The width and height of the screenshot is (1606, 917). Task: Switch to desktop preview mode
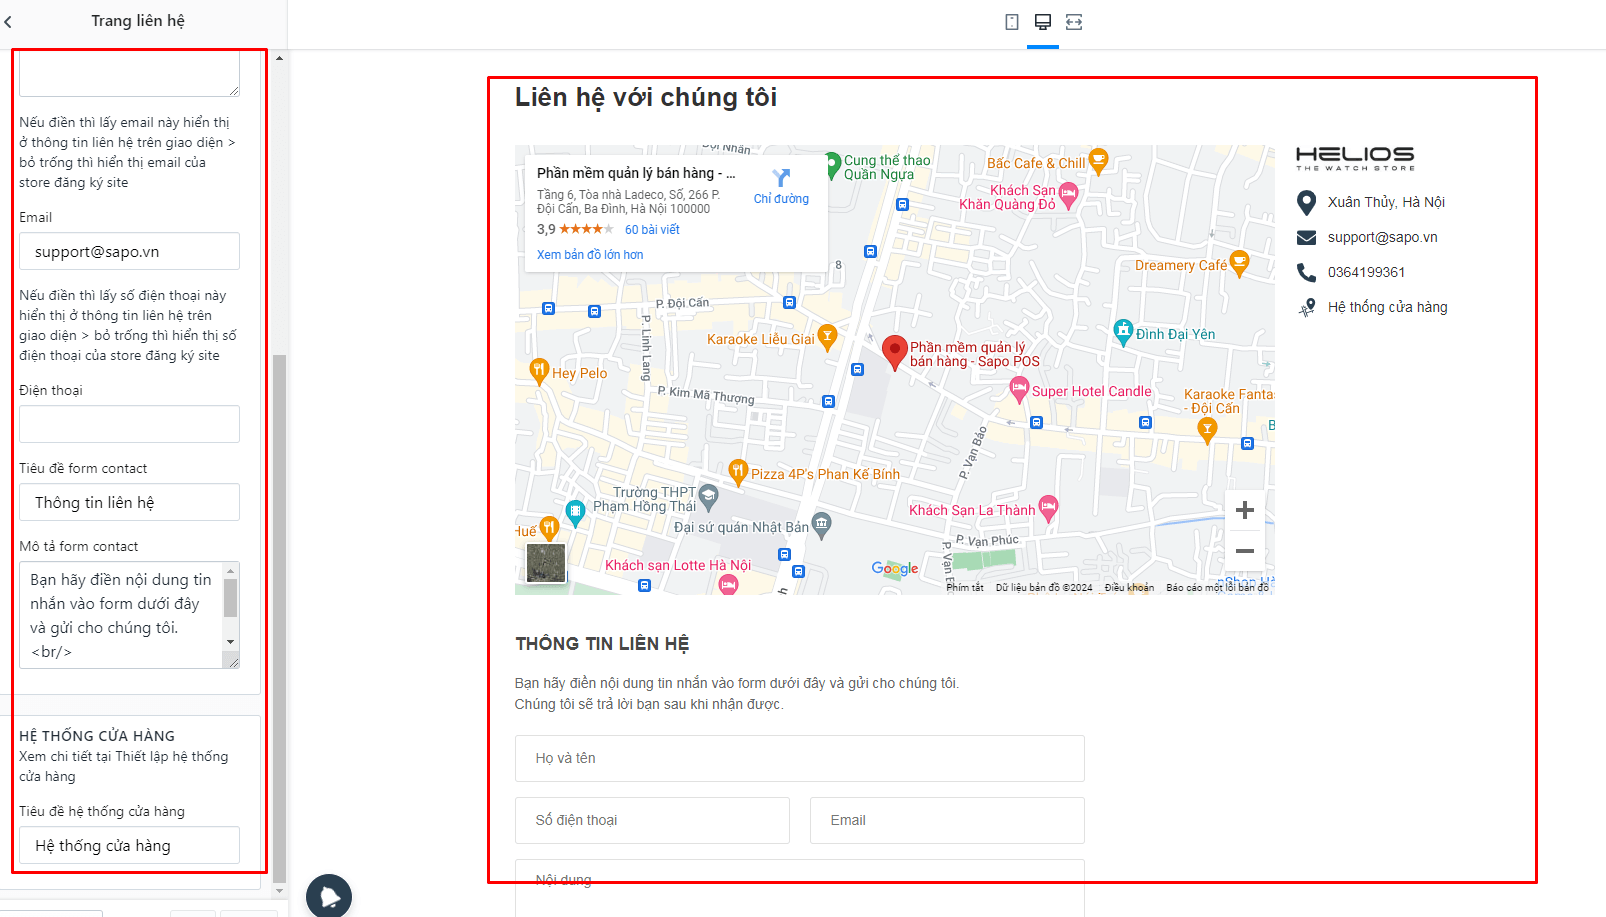pos(1043,22)
